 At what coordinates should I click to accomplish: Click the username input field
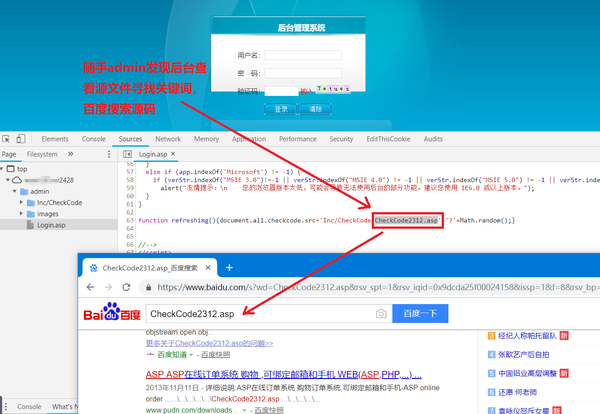click(x=303, y=55)
